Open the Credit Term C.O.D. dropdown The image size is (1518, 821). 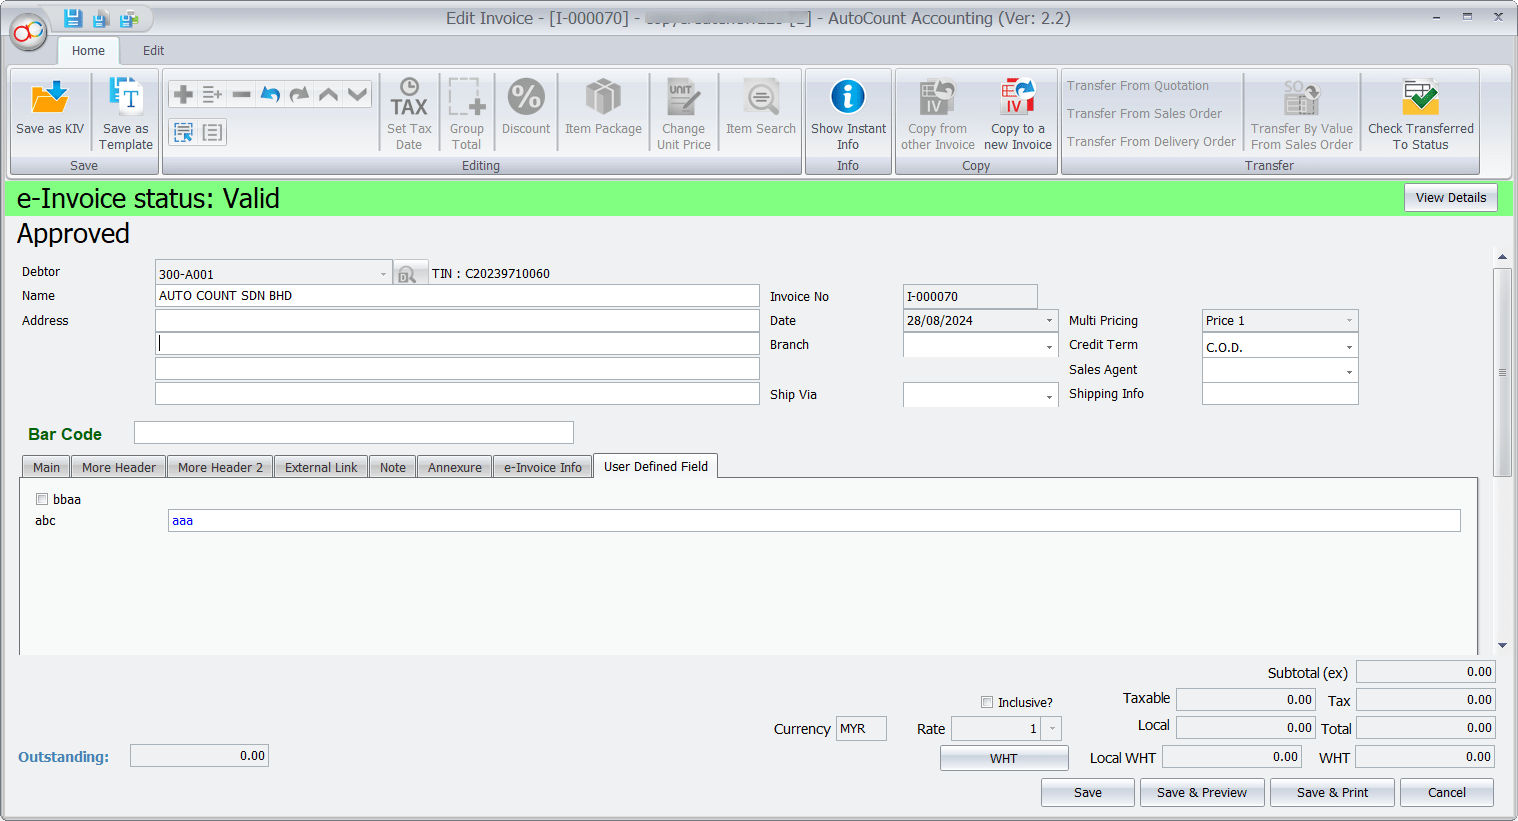(x=1349, y=347)
